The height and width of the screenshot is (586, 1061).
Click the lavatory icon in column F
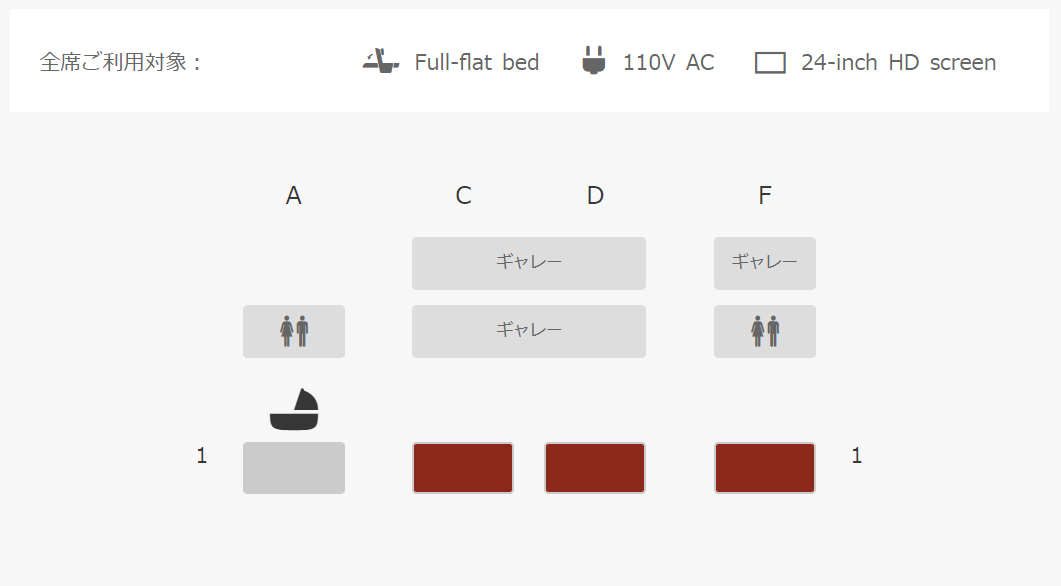tap(765, 332)
